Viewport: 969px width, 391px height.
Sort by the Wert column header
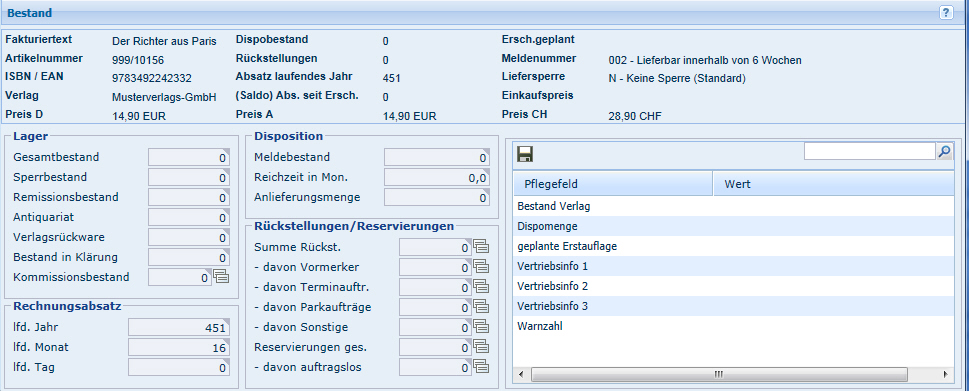point(834,184)
